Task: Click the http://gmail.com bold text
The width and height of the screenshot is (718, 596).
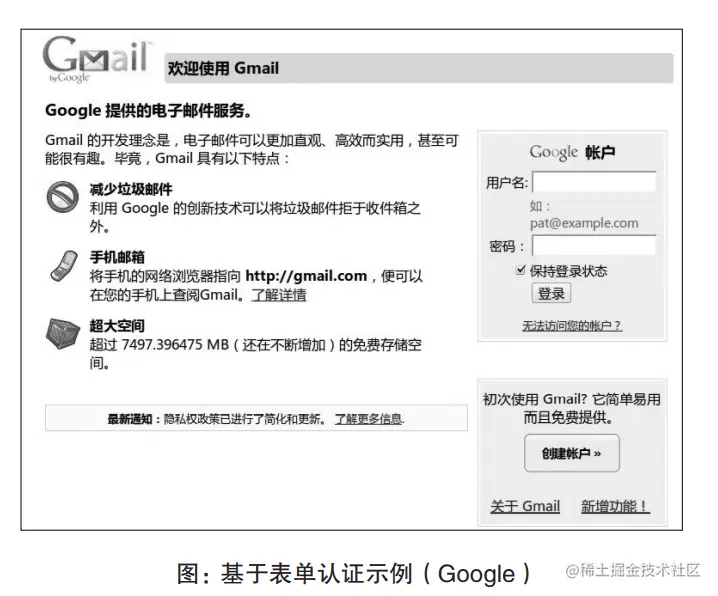Action: (x=306, y=276)
